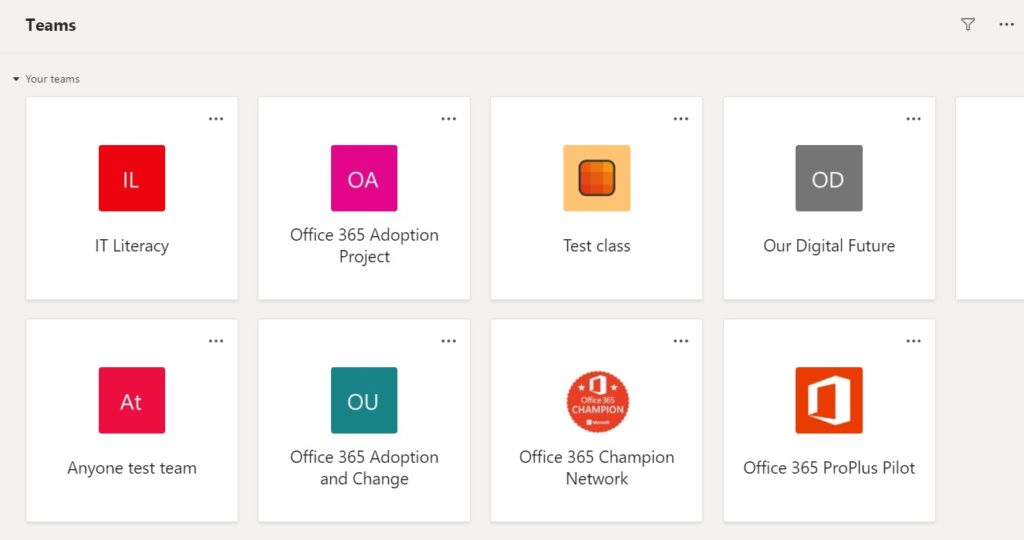The height and width of the screenshot is (540, 1024).
Task: Click the orange Test class team avatar
Action: [x=597, y=178]
